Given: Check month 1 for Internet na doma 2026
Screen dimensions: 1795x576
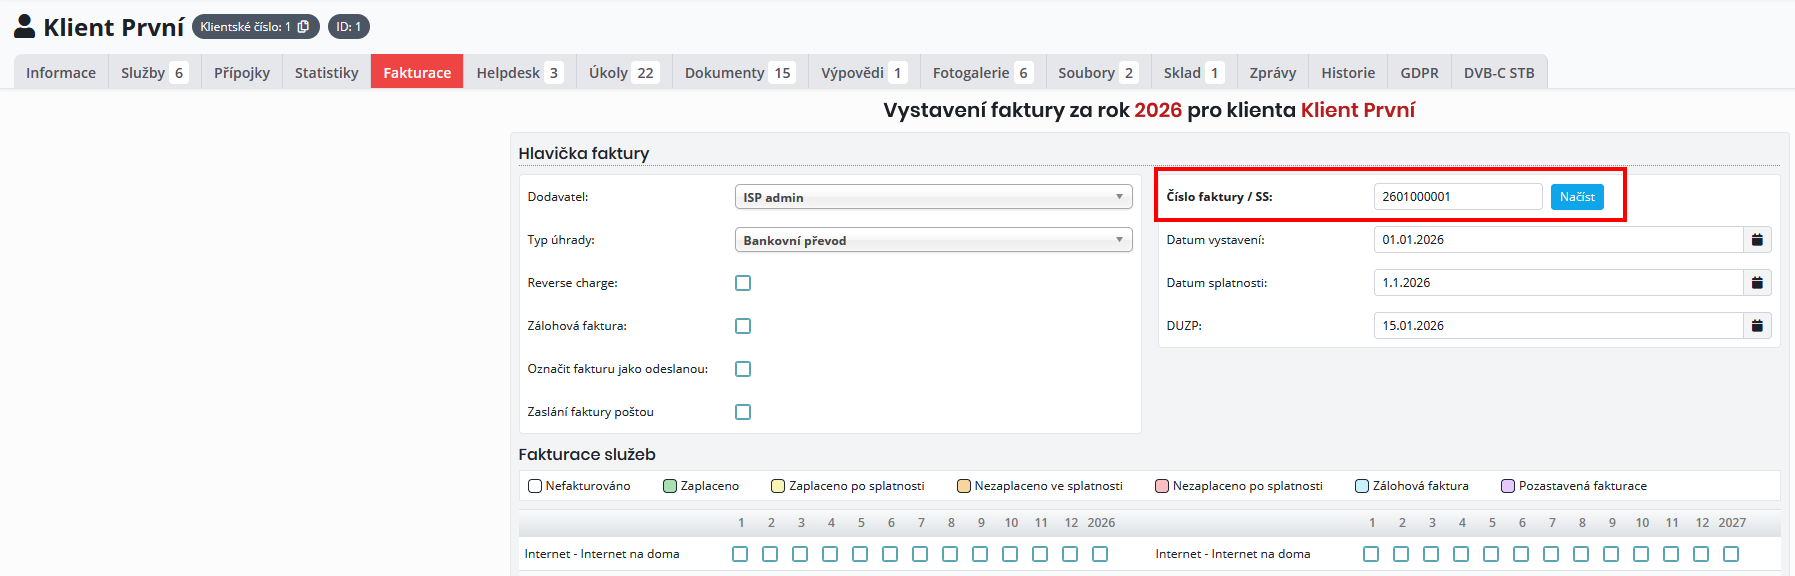Looking at the screenshot, I should point(740,554).
